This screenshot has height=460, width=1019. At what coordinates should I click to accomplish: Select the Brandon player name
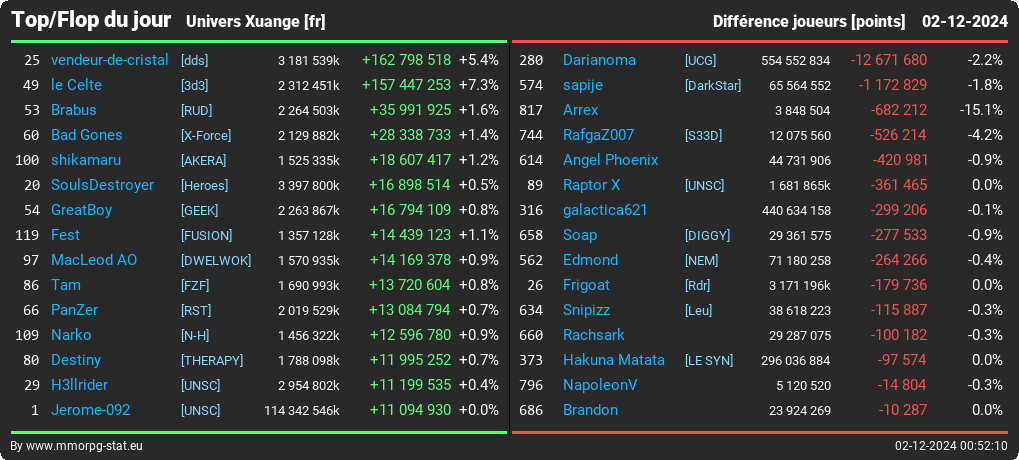[x=590, y=410]
